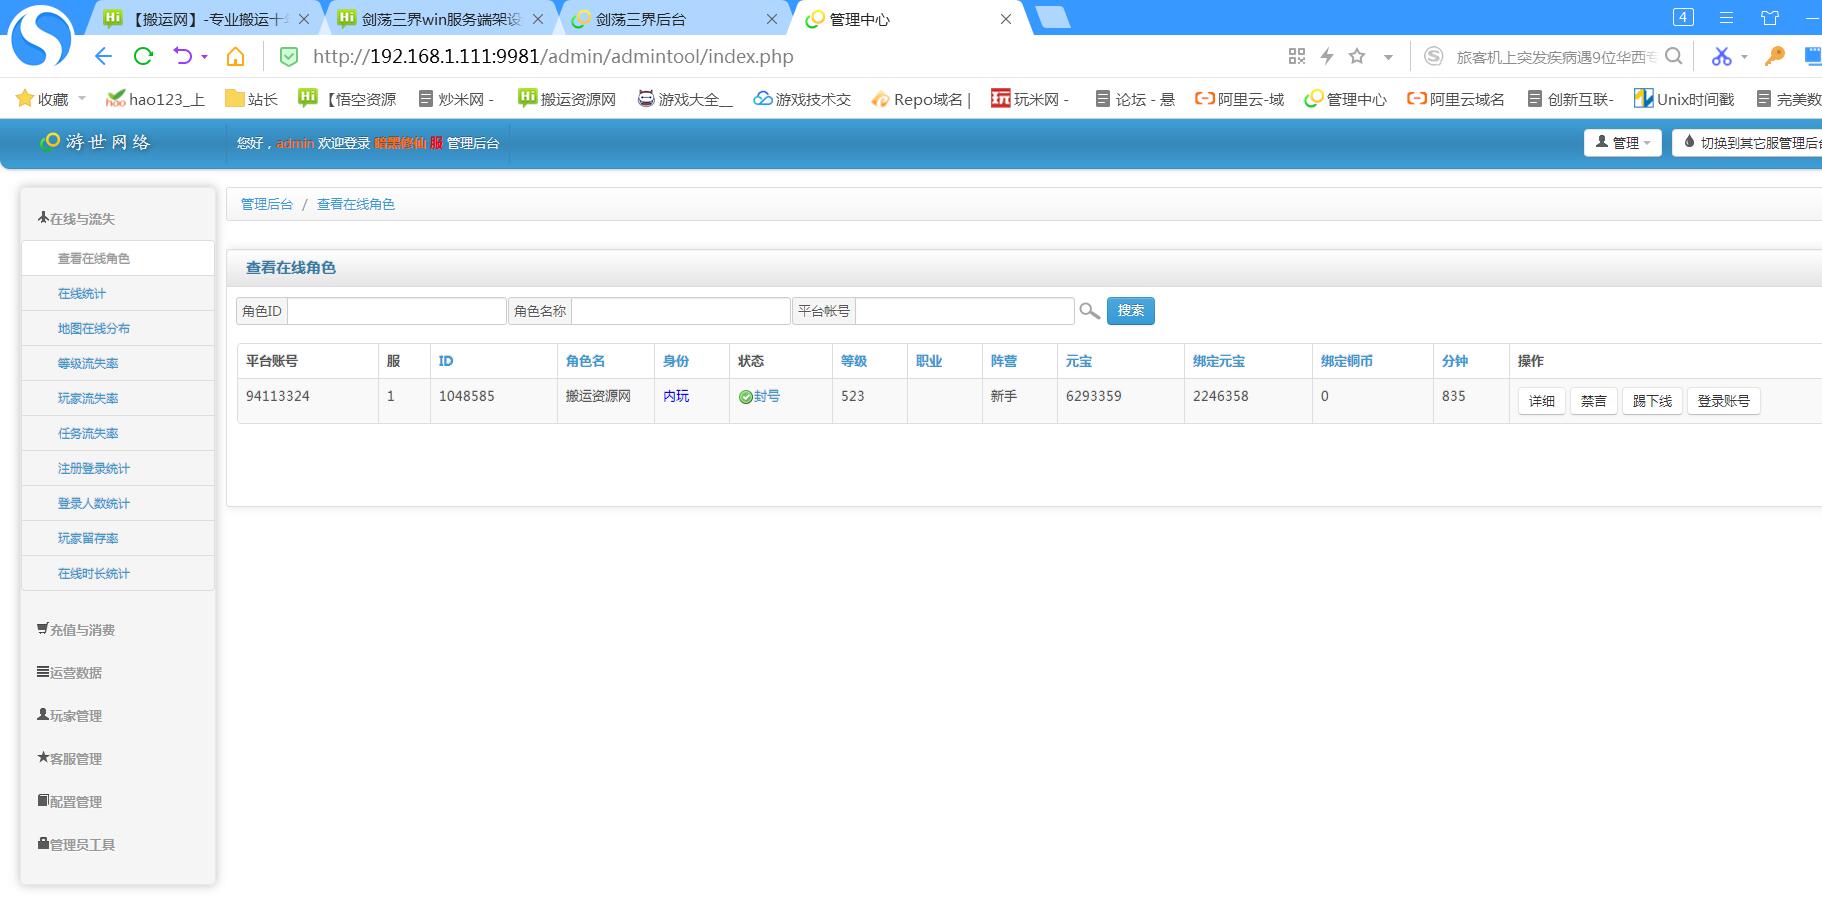Image resolution: width=1822 pixels, height=914 pixels.
Task: Expand the 管理员工具 sidebar section
Action: pyautogui.click(x=82, y=845)
